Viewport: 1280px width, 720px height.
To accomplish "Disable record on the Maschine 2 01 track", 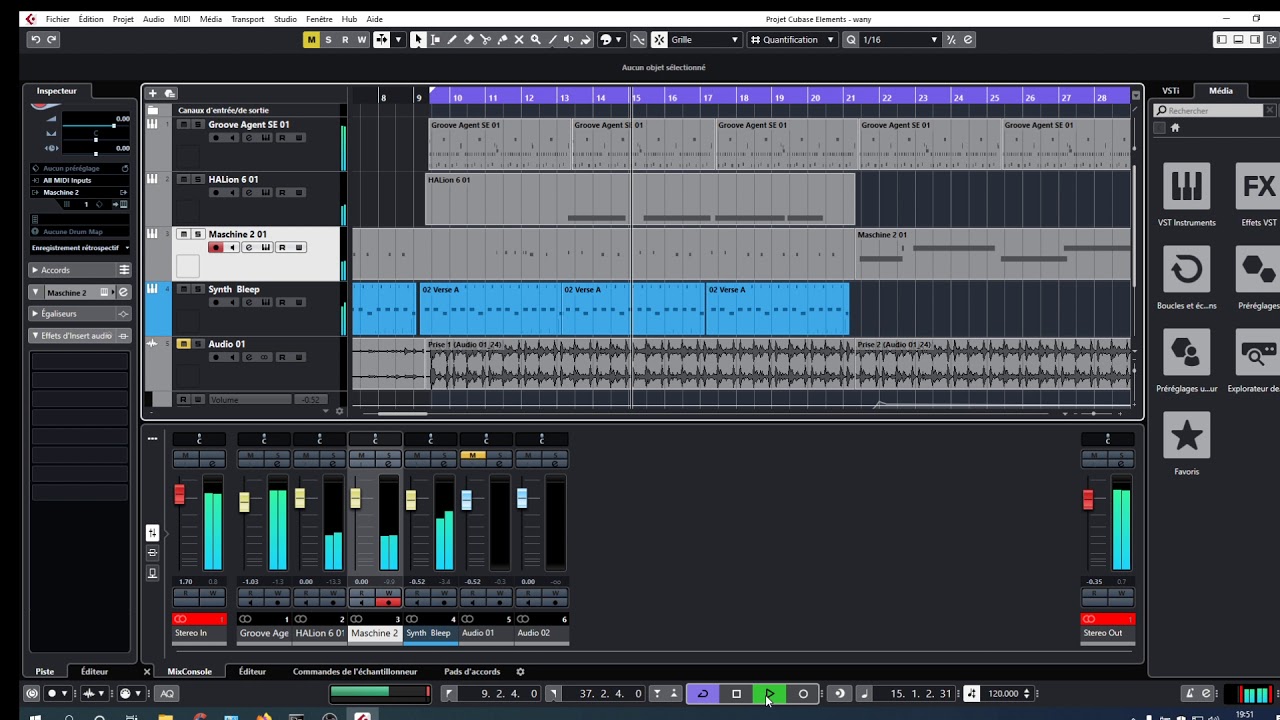I will [x=215, y=248].
